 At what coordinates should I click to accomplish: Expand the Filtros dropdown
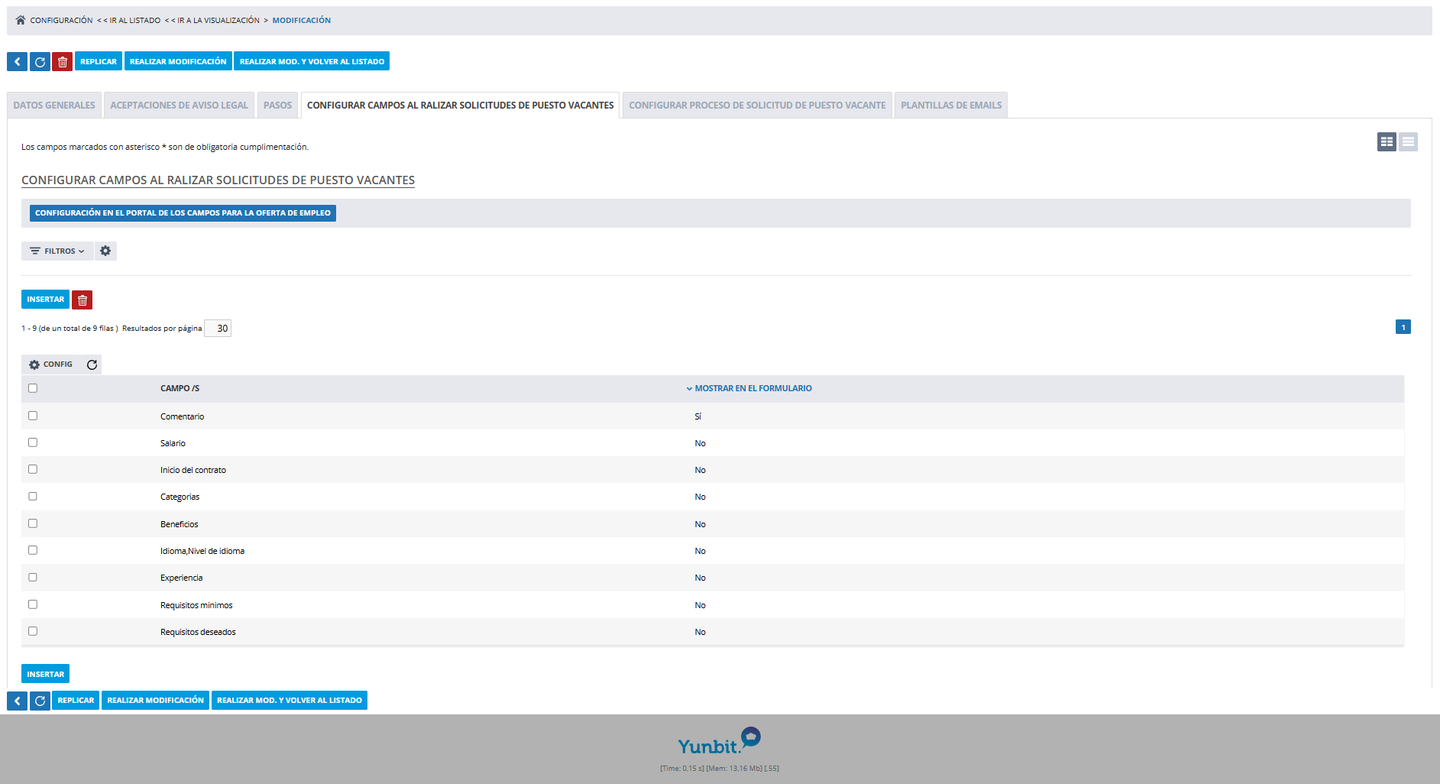(57, 251)
